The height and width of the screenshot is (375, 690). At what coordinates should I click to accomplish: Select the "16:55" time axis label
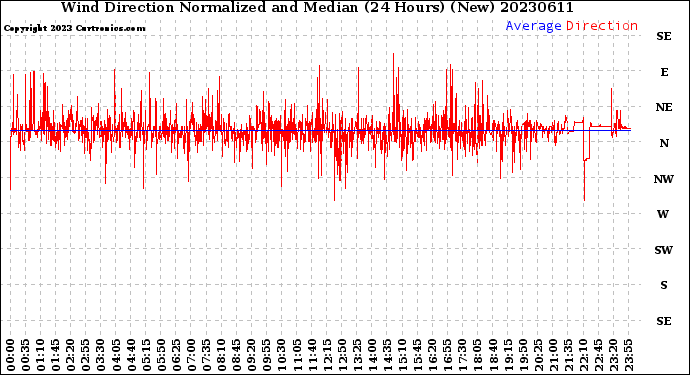[448, 355]
